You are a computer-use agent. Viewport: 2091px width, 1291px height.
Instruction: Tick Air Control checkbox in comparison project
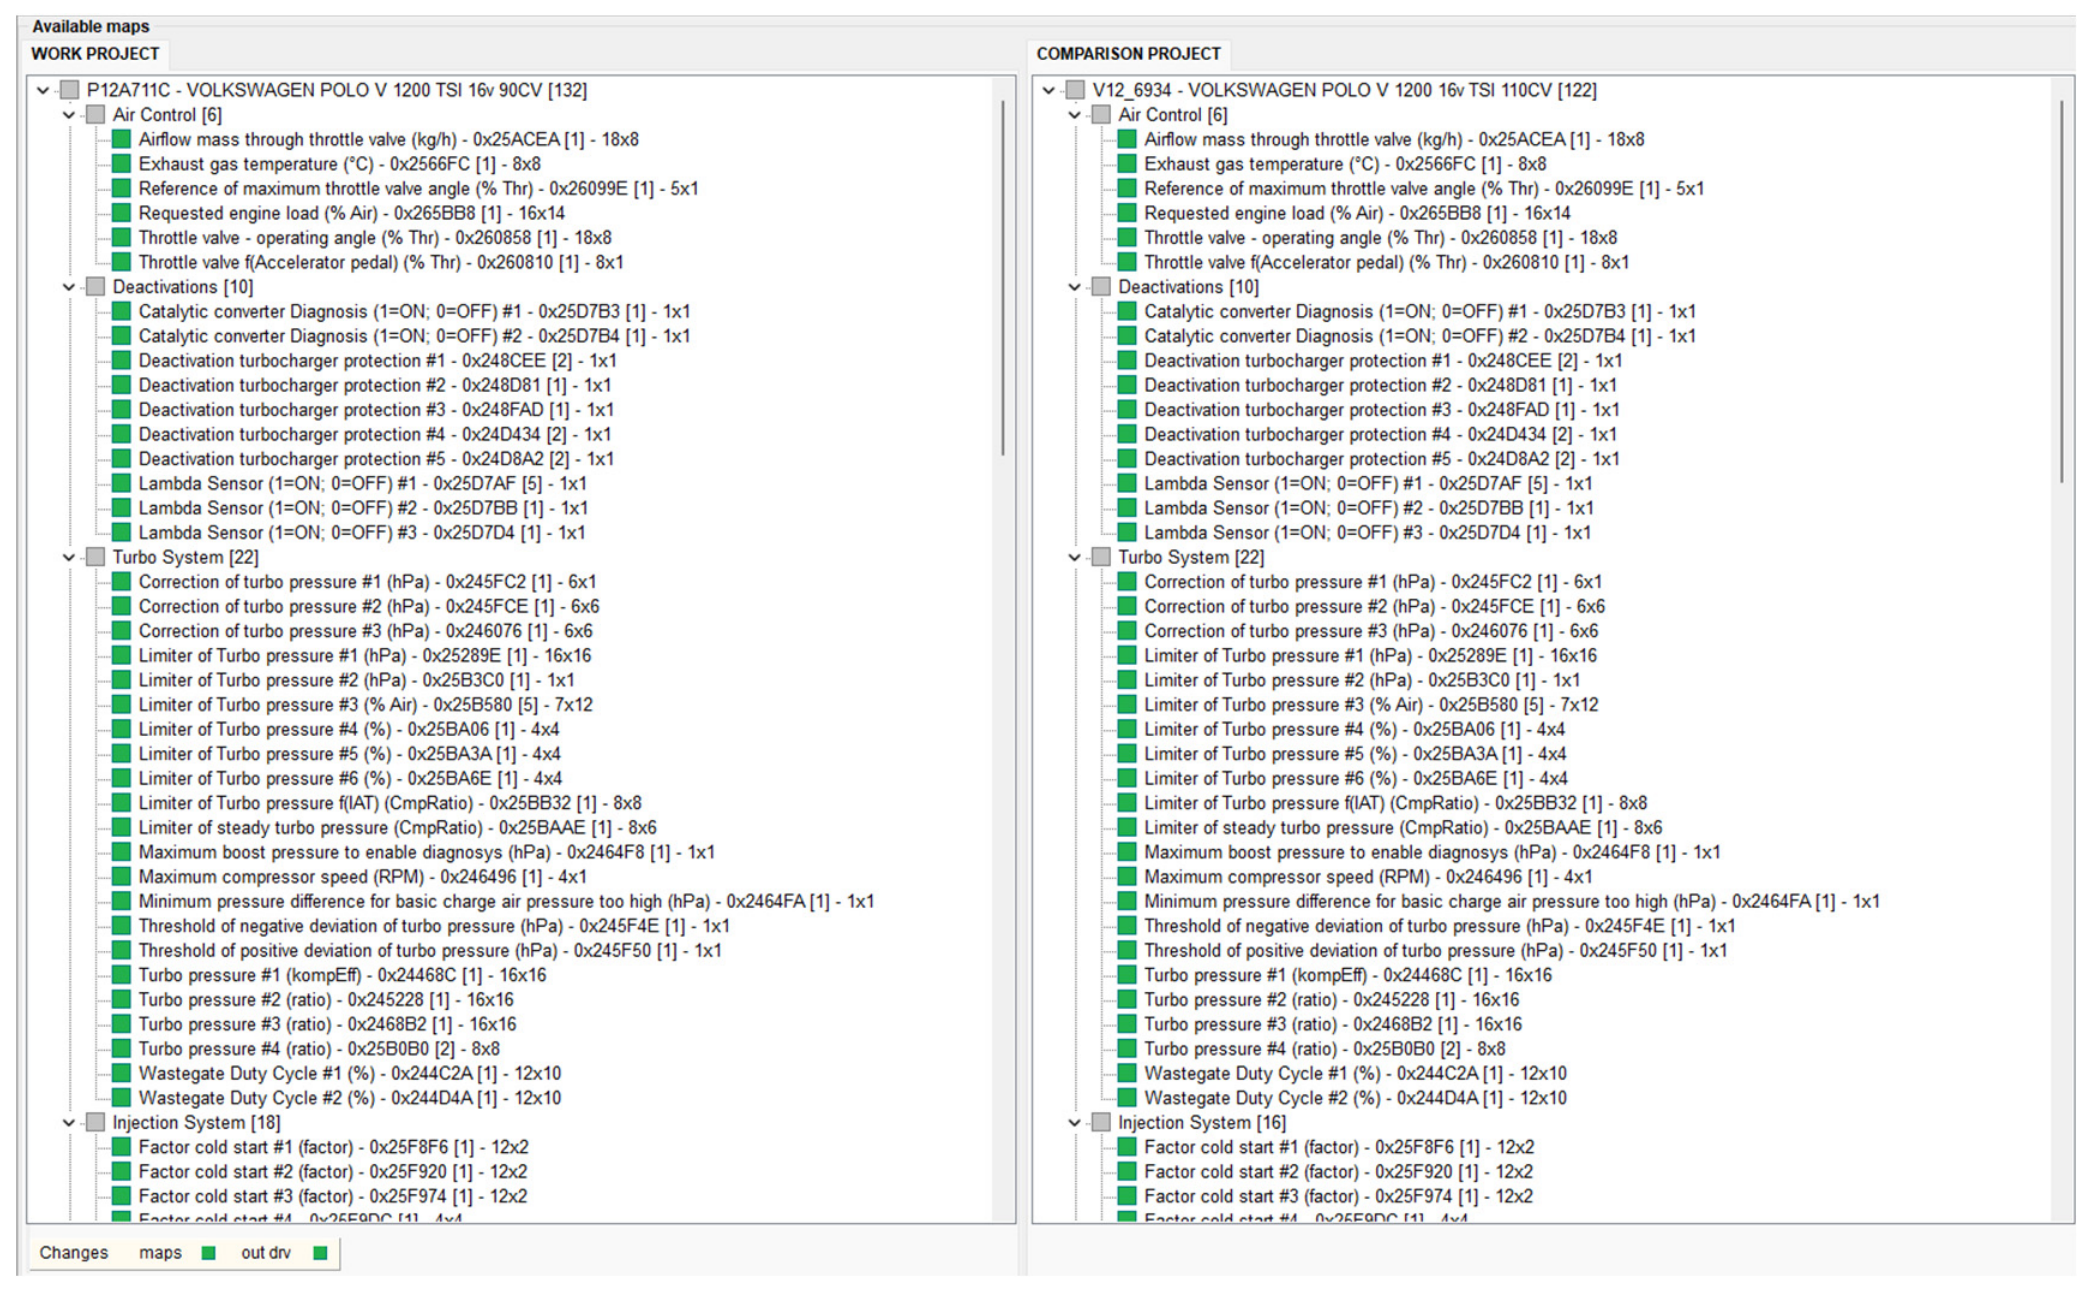pyautogui.click(x=1101, y=115)
